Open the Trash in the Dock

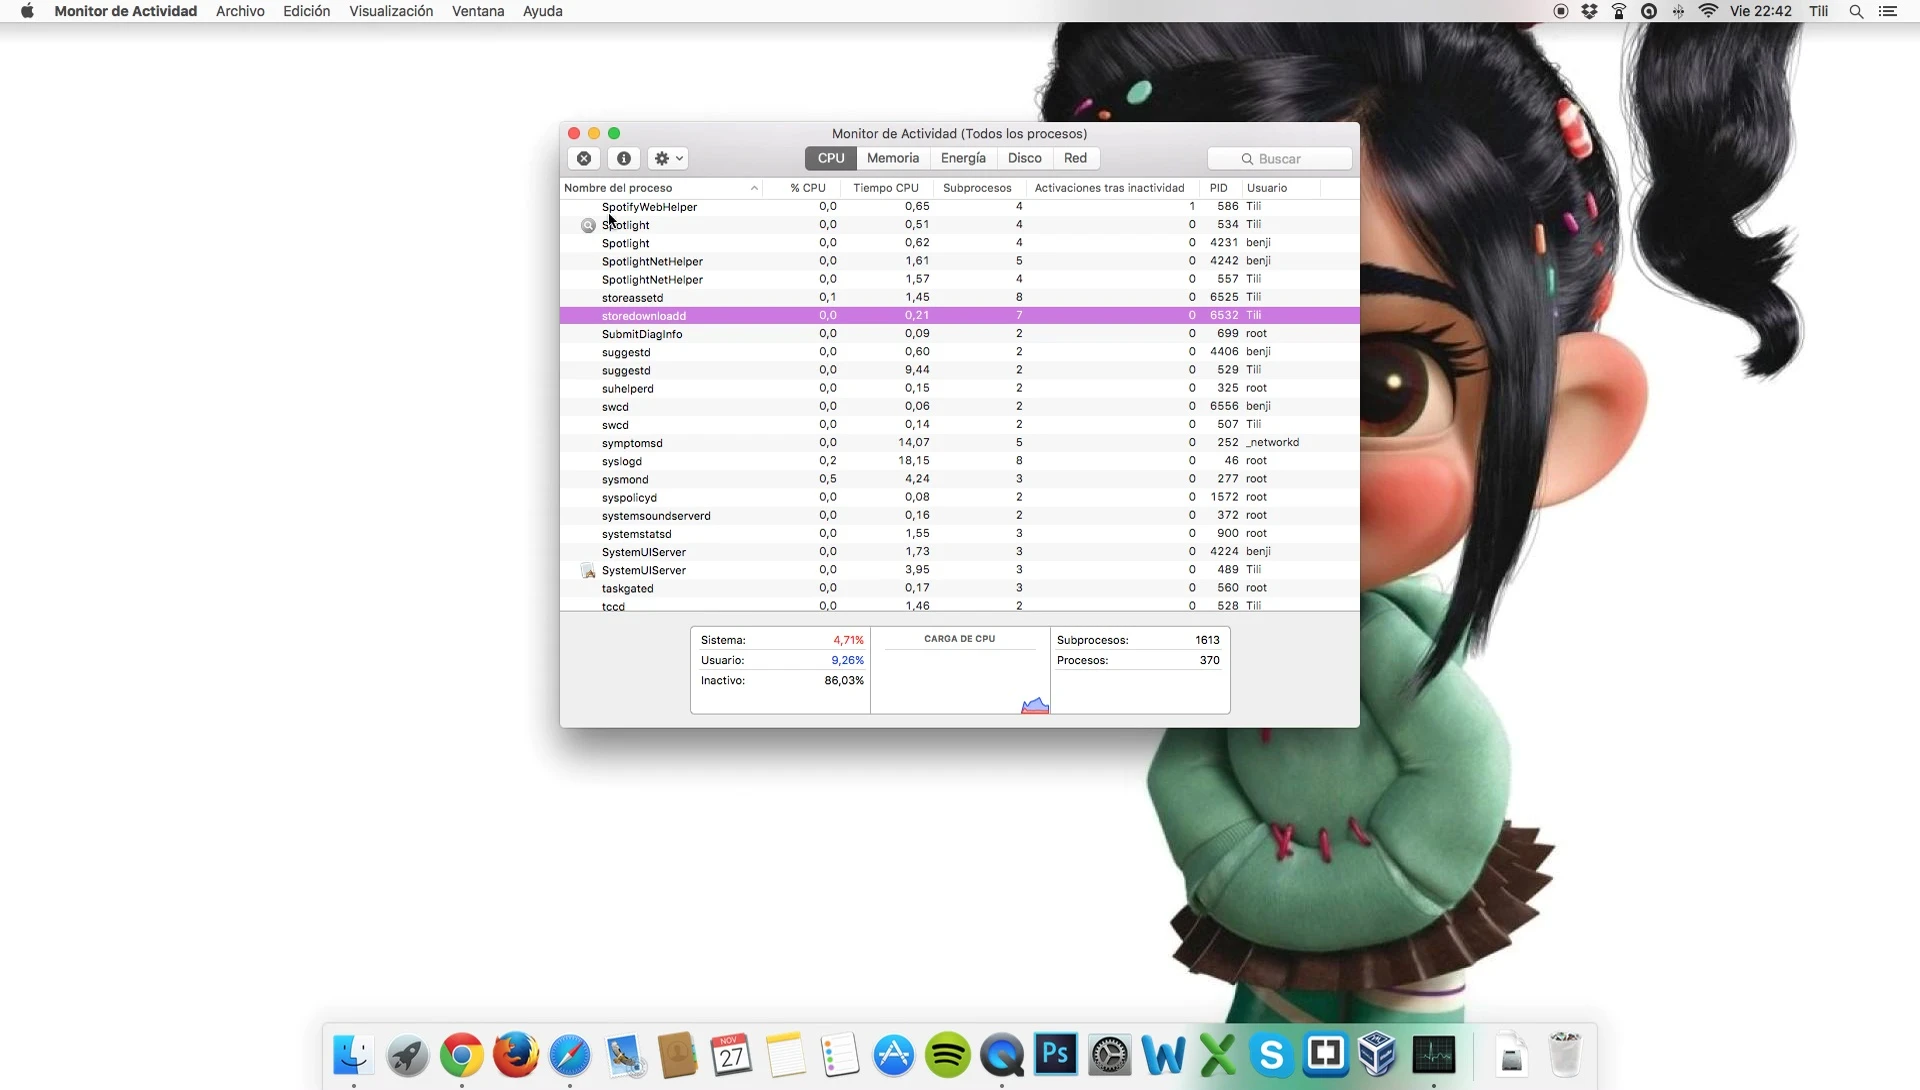point(1565,1054)
